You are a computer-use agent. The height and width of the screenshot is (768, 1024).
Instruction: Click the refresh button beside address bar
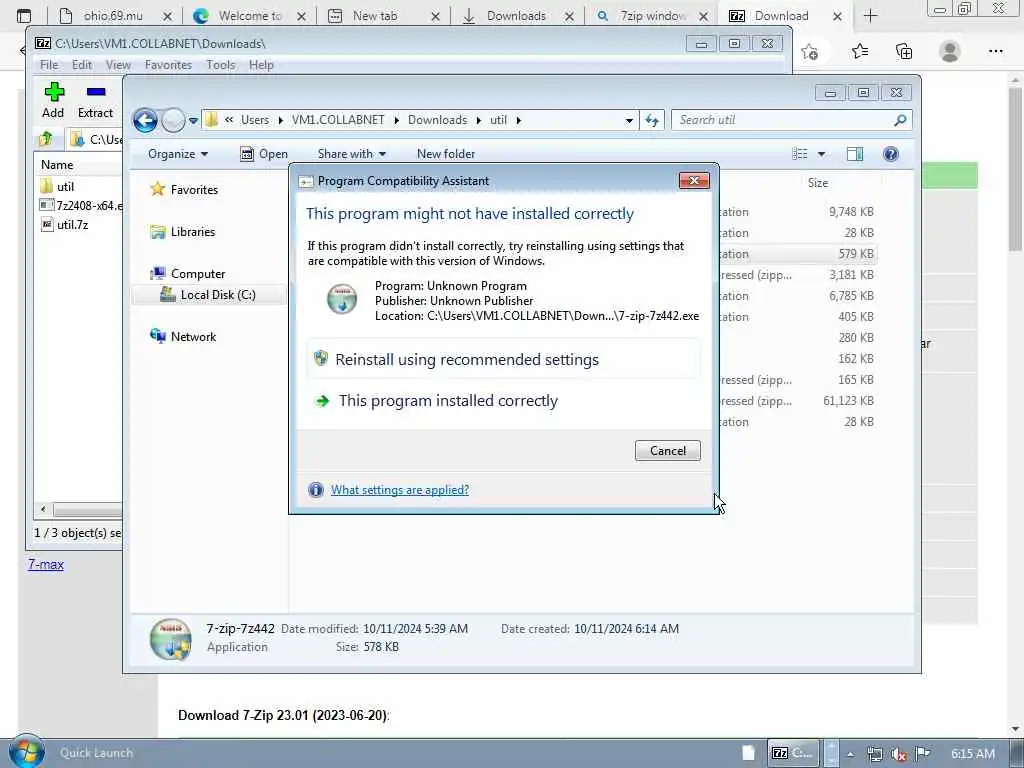click(652, 120)
